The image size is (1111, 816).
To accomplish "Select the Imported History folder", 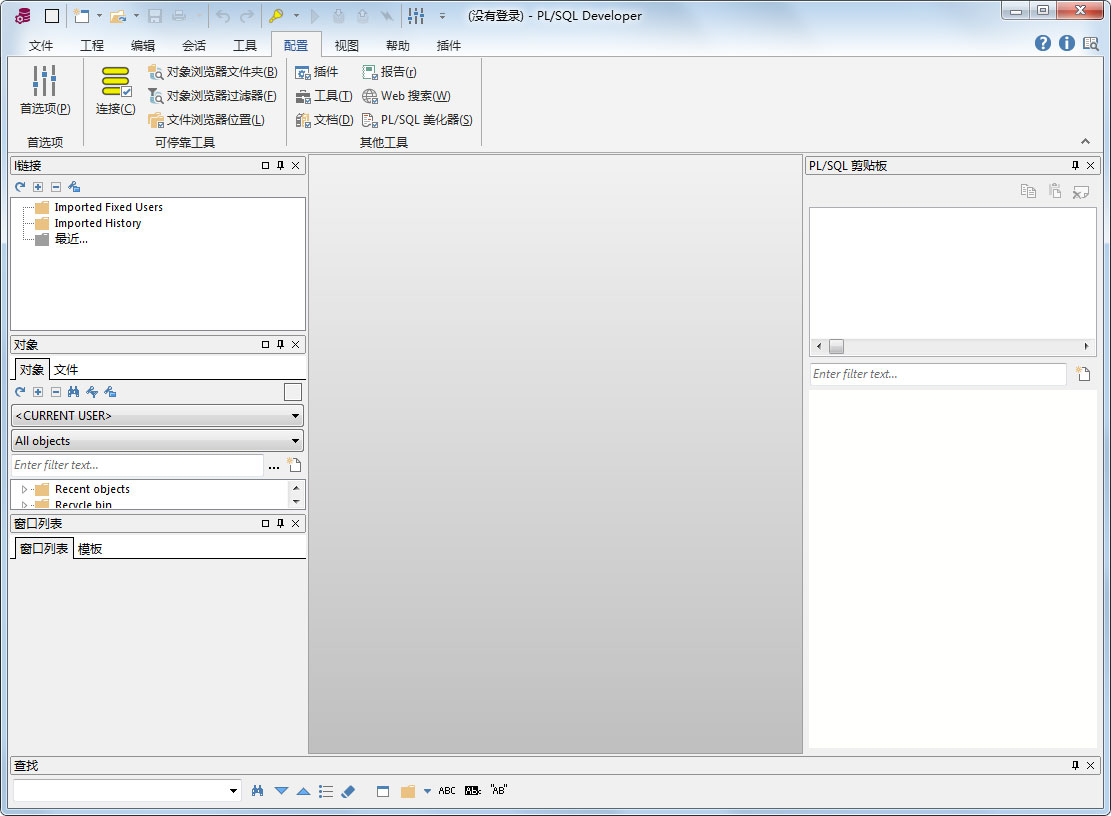I will [x=89, y=223].
